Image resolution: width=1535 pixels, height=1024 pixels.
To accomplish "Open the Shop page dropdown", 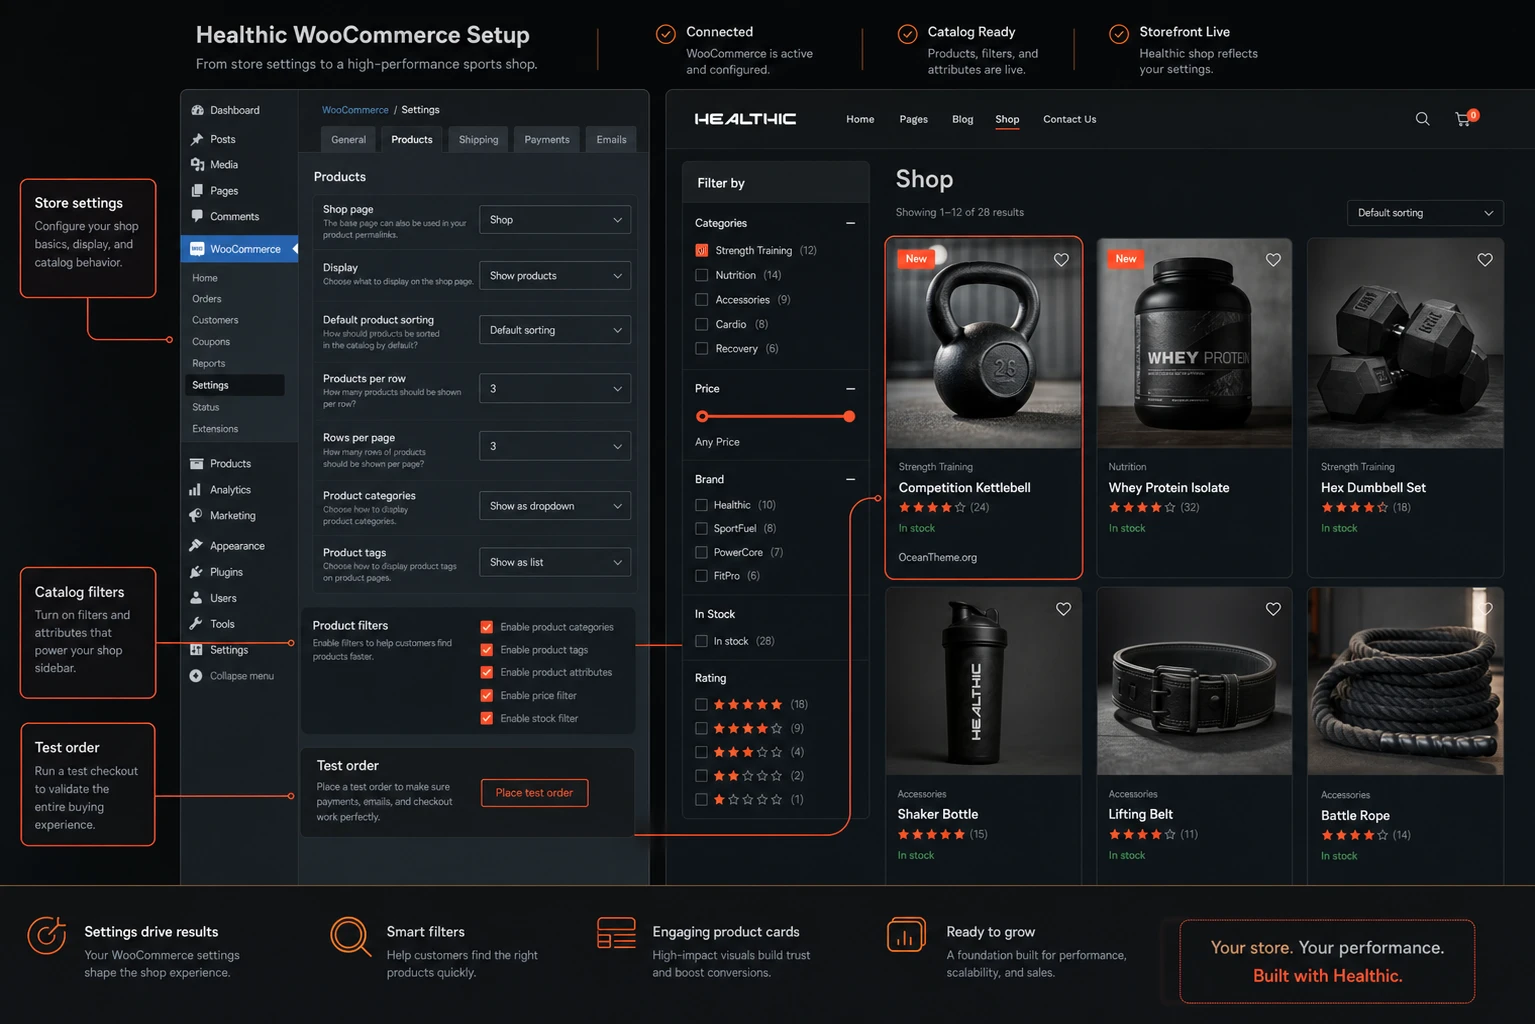I will (x=555, y=220).
